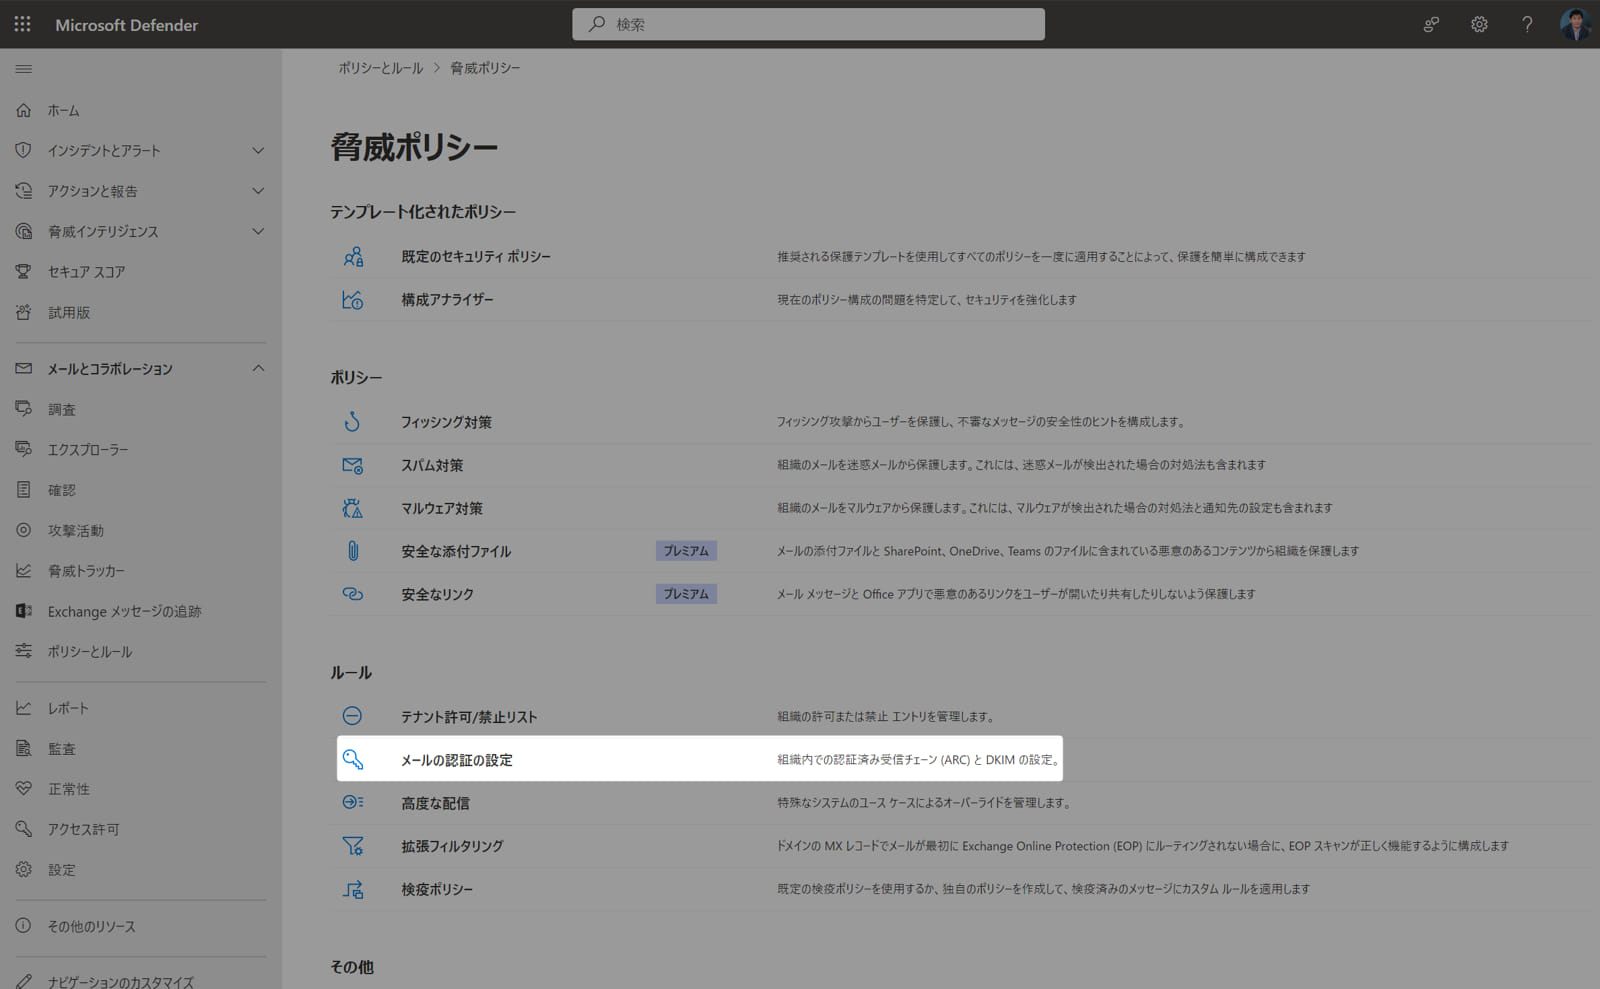Open メールの認証の設定 rule link
Viewport: 1600px width, 989px height.
tap(457, 760)
